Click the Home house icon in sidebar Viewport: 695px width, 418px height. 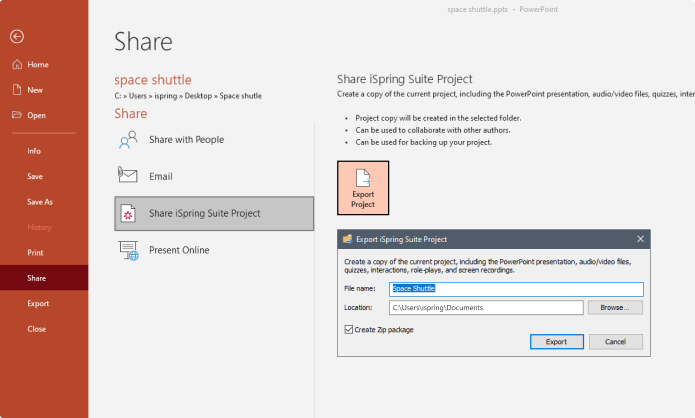coord(17,64)
